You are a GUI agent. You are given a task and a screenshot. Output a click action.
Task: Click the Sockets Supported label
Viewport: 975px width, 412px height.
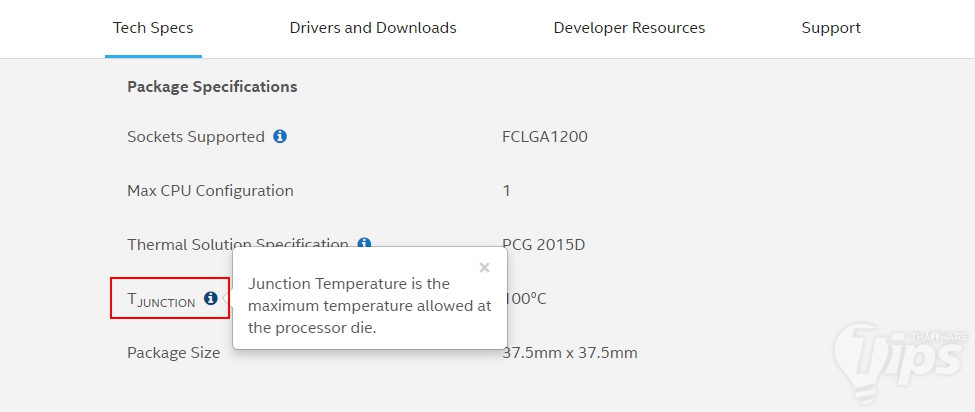[196, 137]
